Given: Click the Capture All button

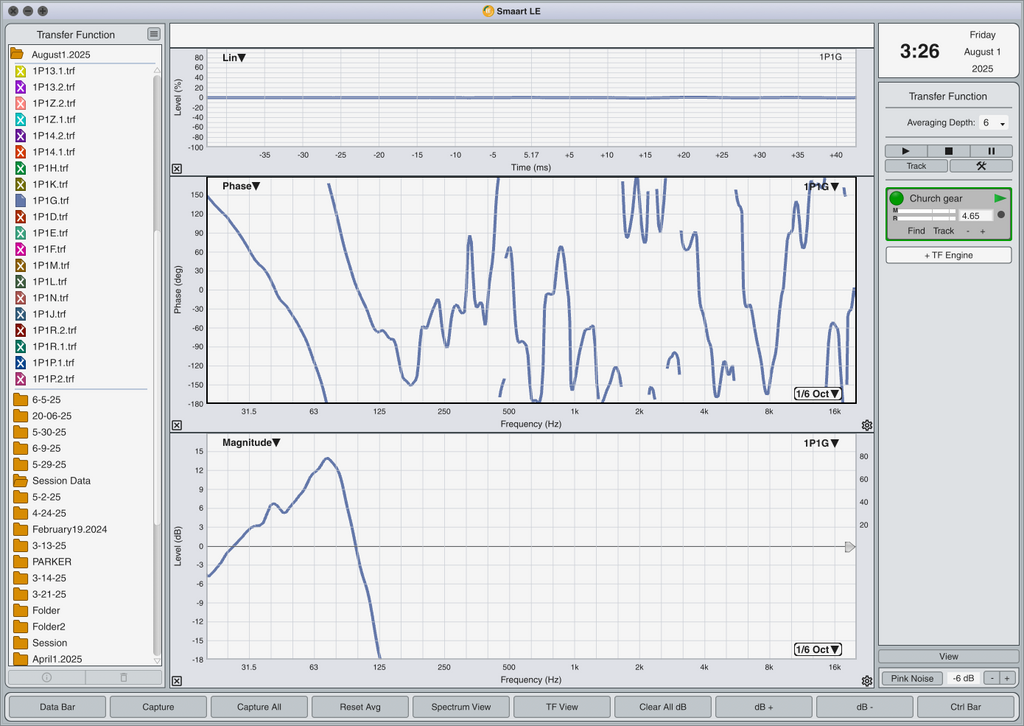Looking at the screenshot, I should pos(259,707).
